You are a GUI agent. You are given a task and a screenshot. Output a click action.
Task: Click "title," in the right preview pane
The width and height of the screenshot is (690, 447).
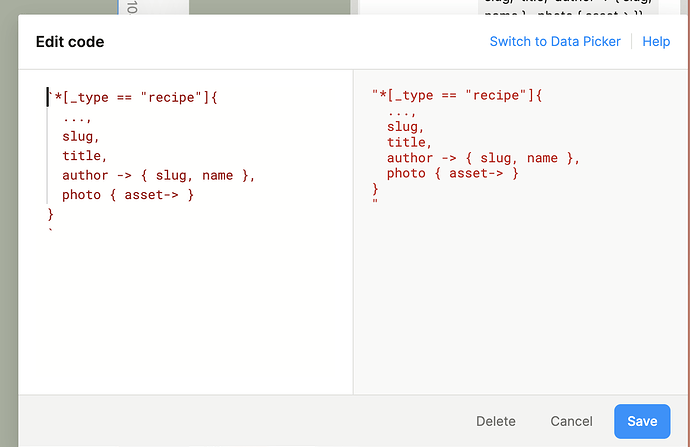[x=408, y=142]
